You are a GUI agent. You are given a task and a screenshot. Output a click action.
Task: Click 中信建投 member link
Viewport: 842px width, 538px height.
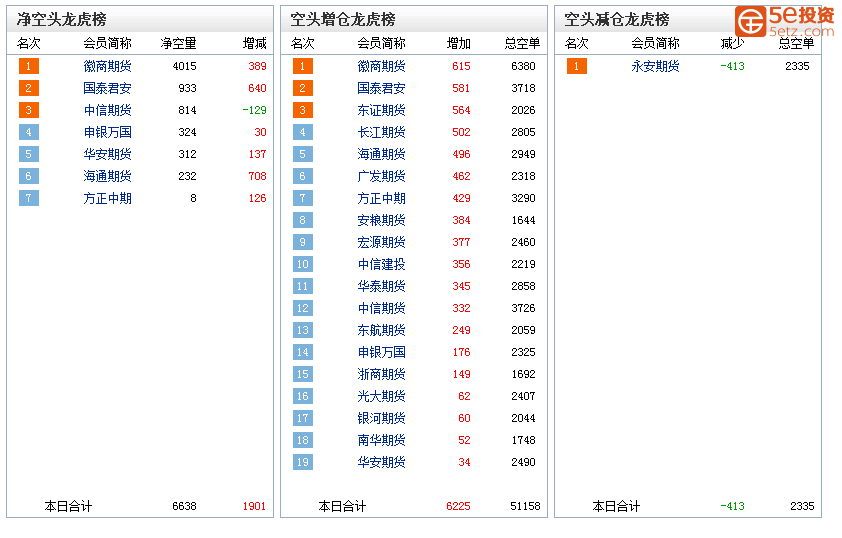click(x=381, y=264)
